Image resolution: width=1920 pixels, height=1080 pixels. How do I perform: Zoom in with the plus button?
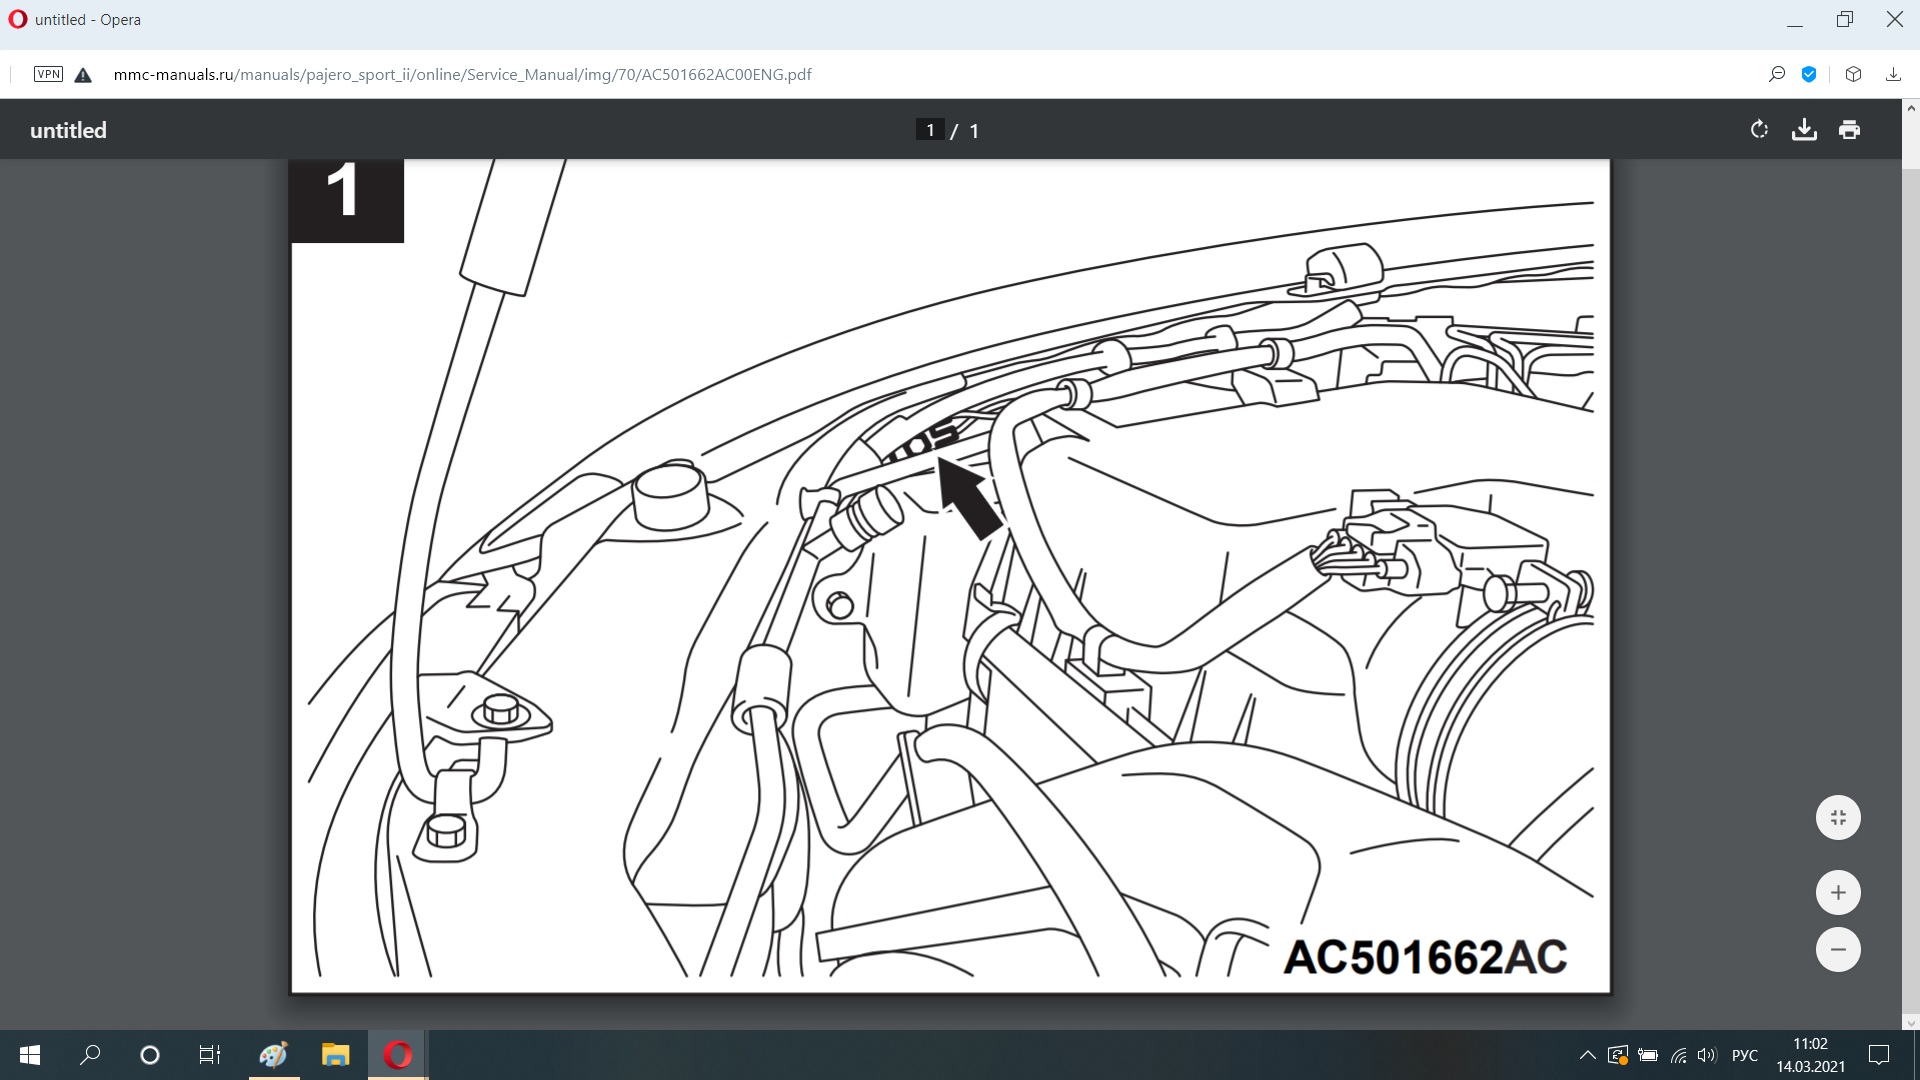click(1838, 893)
